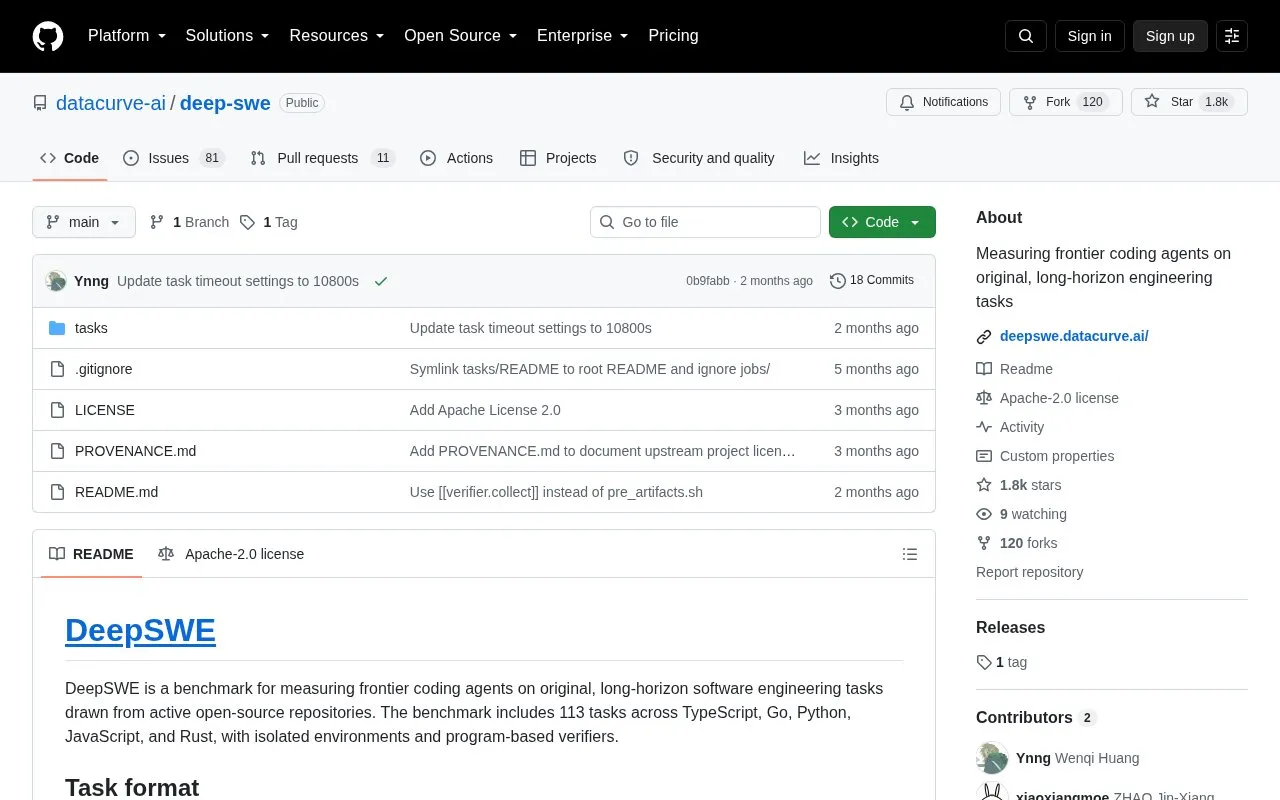The image size is (1280, 800).
Task: Expand the Platform menu
Action: coord(127,36)
